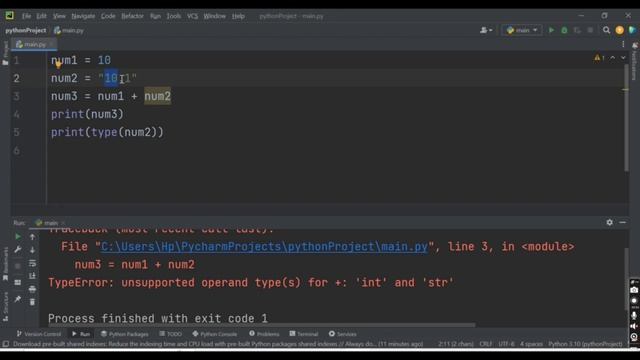Open Search Everywhere magnifier icon
640x360 pixels.
click(607, 30)
